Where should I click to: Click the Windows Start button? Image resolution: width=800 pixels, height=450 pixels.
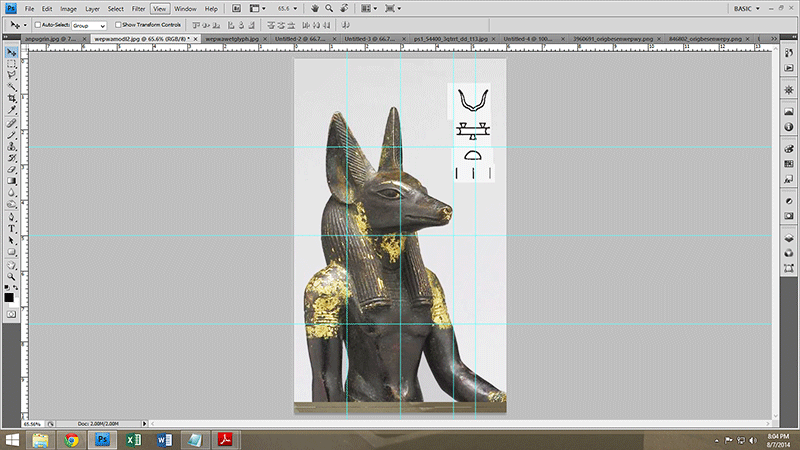click(x=12, y=439)
